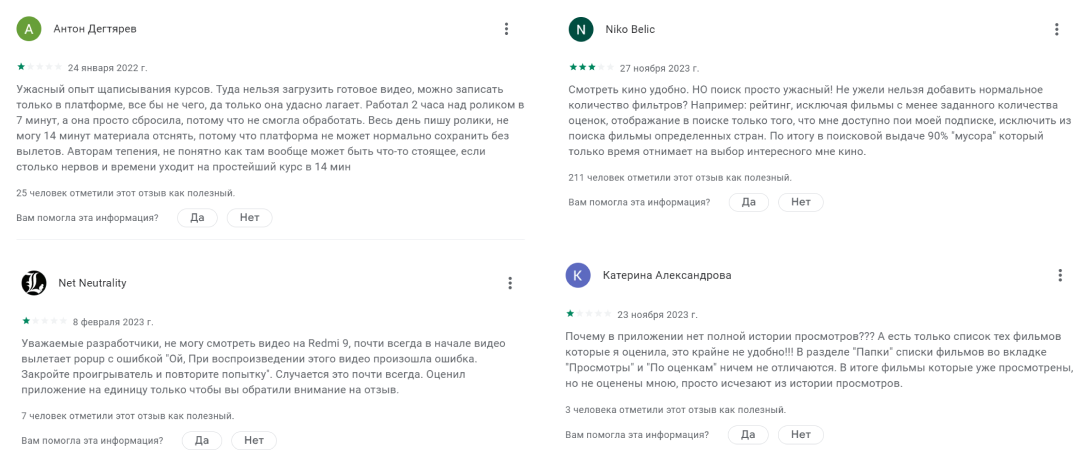Image resolution: width=1086 pixels, height=461 pixels.
Task: Open options menu for Niko Belic's review
Action: click(x=1056, y=29)
